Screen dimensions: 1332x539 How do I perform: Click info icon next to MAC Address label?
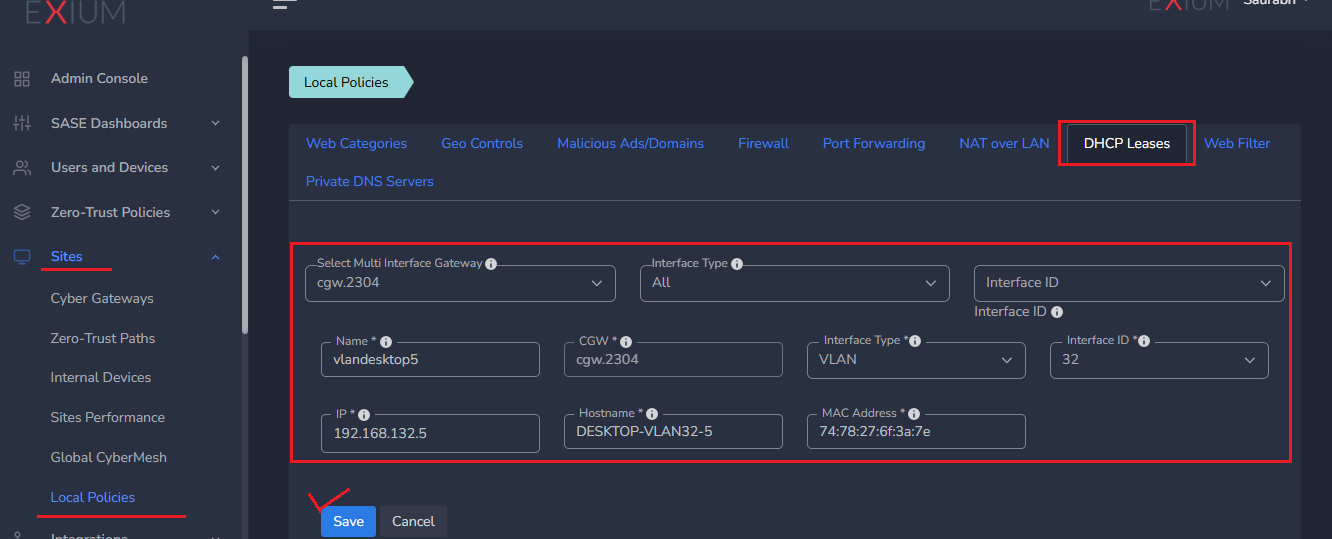coord(914,414)
